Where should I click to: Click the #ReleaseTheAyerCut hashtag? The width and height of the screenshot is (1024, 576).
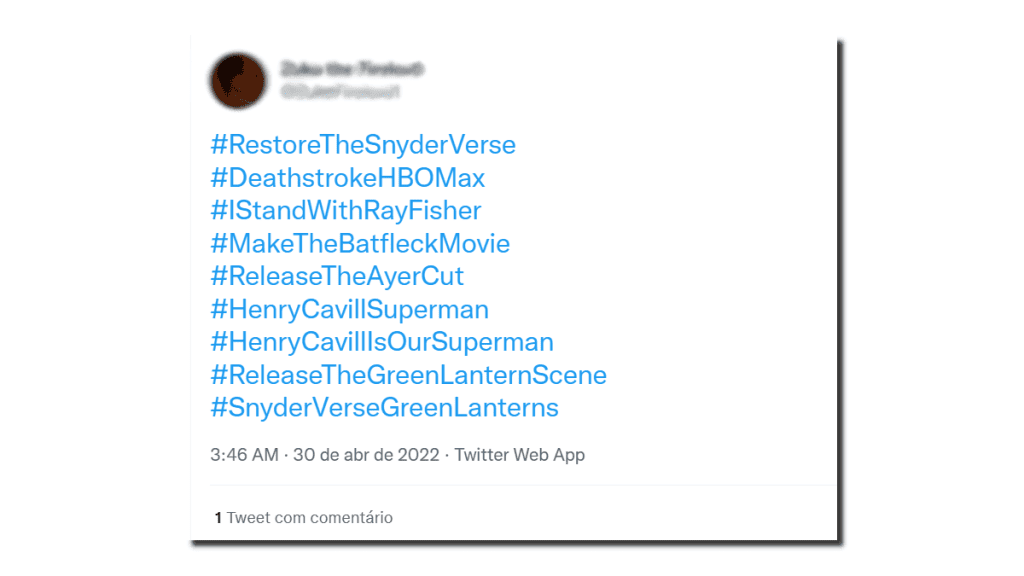(338, 276)
